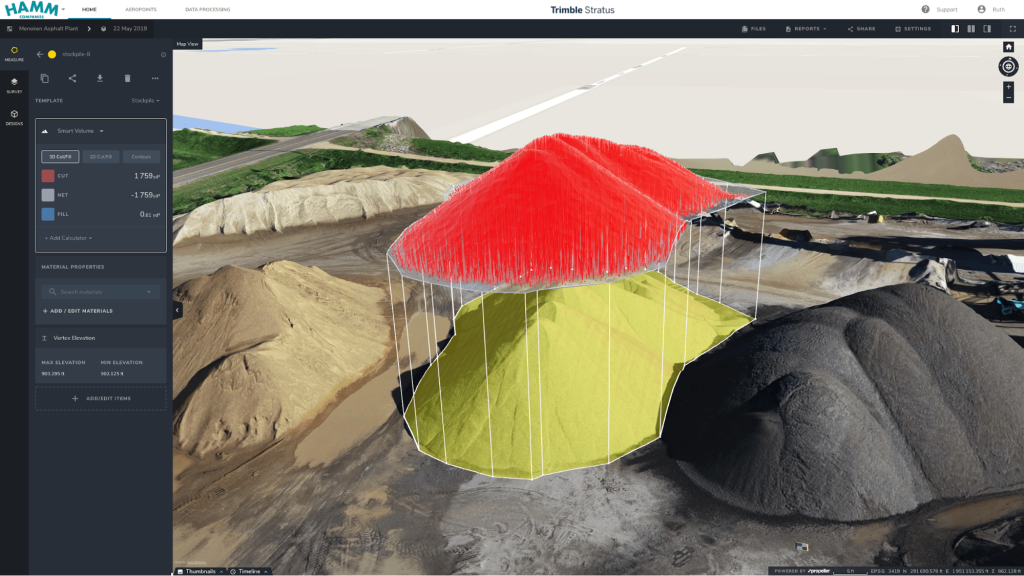This screenshot has width=1024, height=576.
Task: Switch to 2D Cut/Fill view mode
Action: [101, 156]
